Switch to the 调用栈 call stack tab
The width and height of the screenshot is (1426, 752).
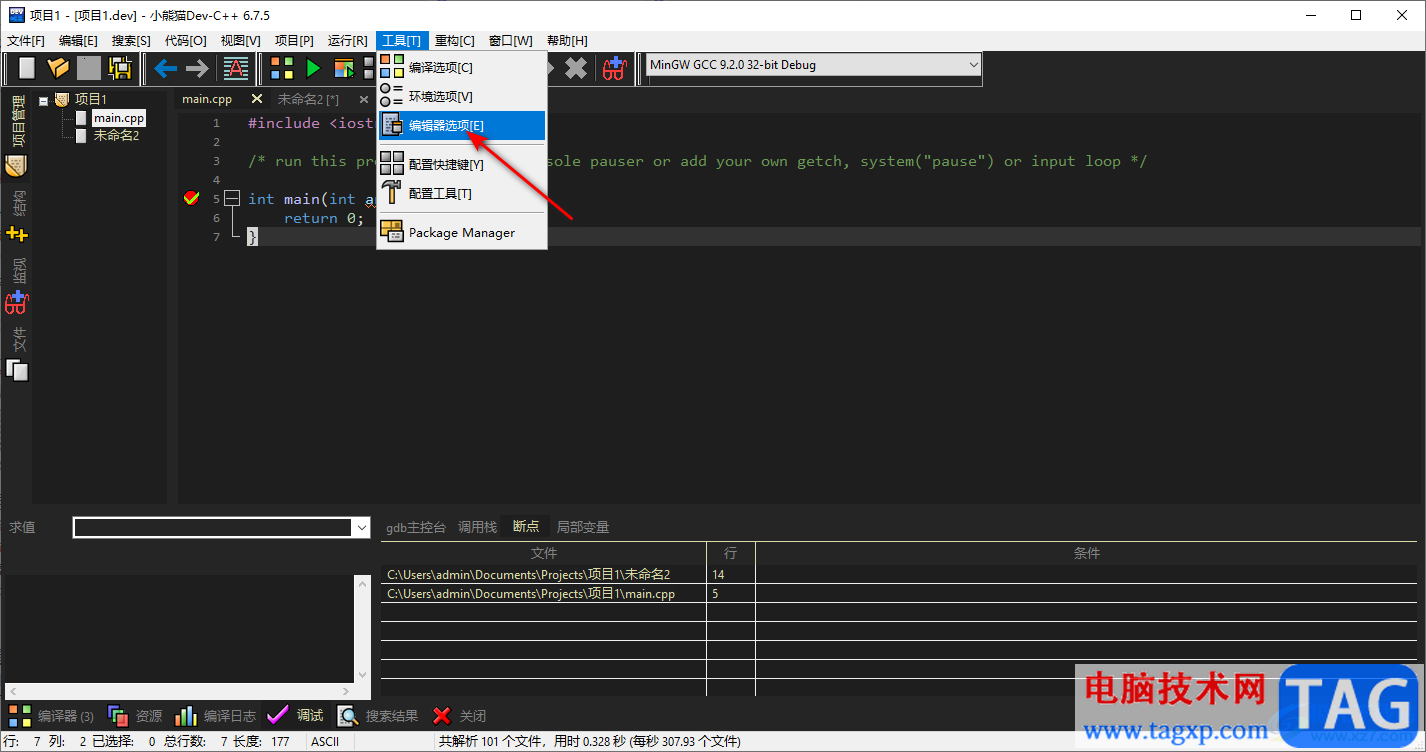(x=477, y=527)
